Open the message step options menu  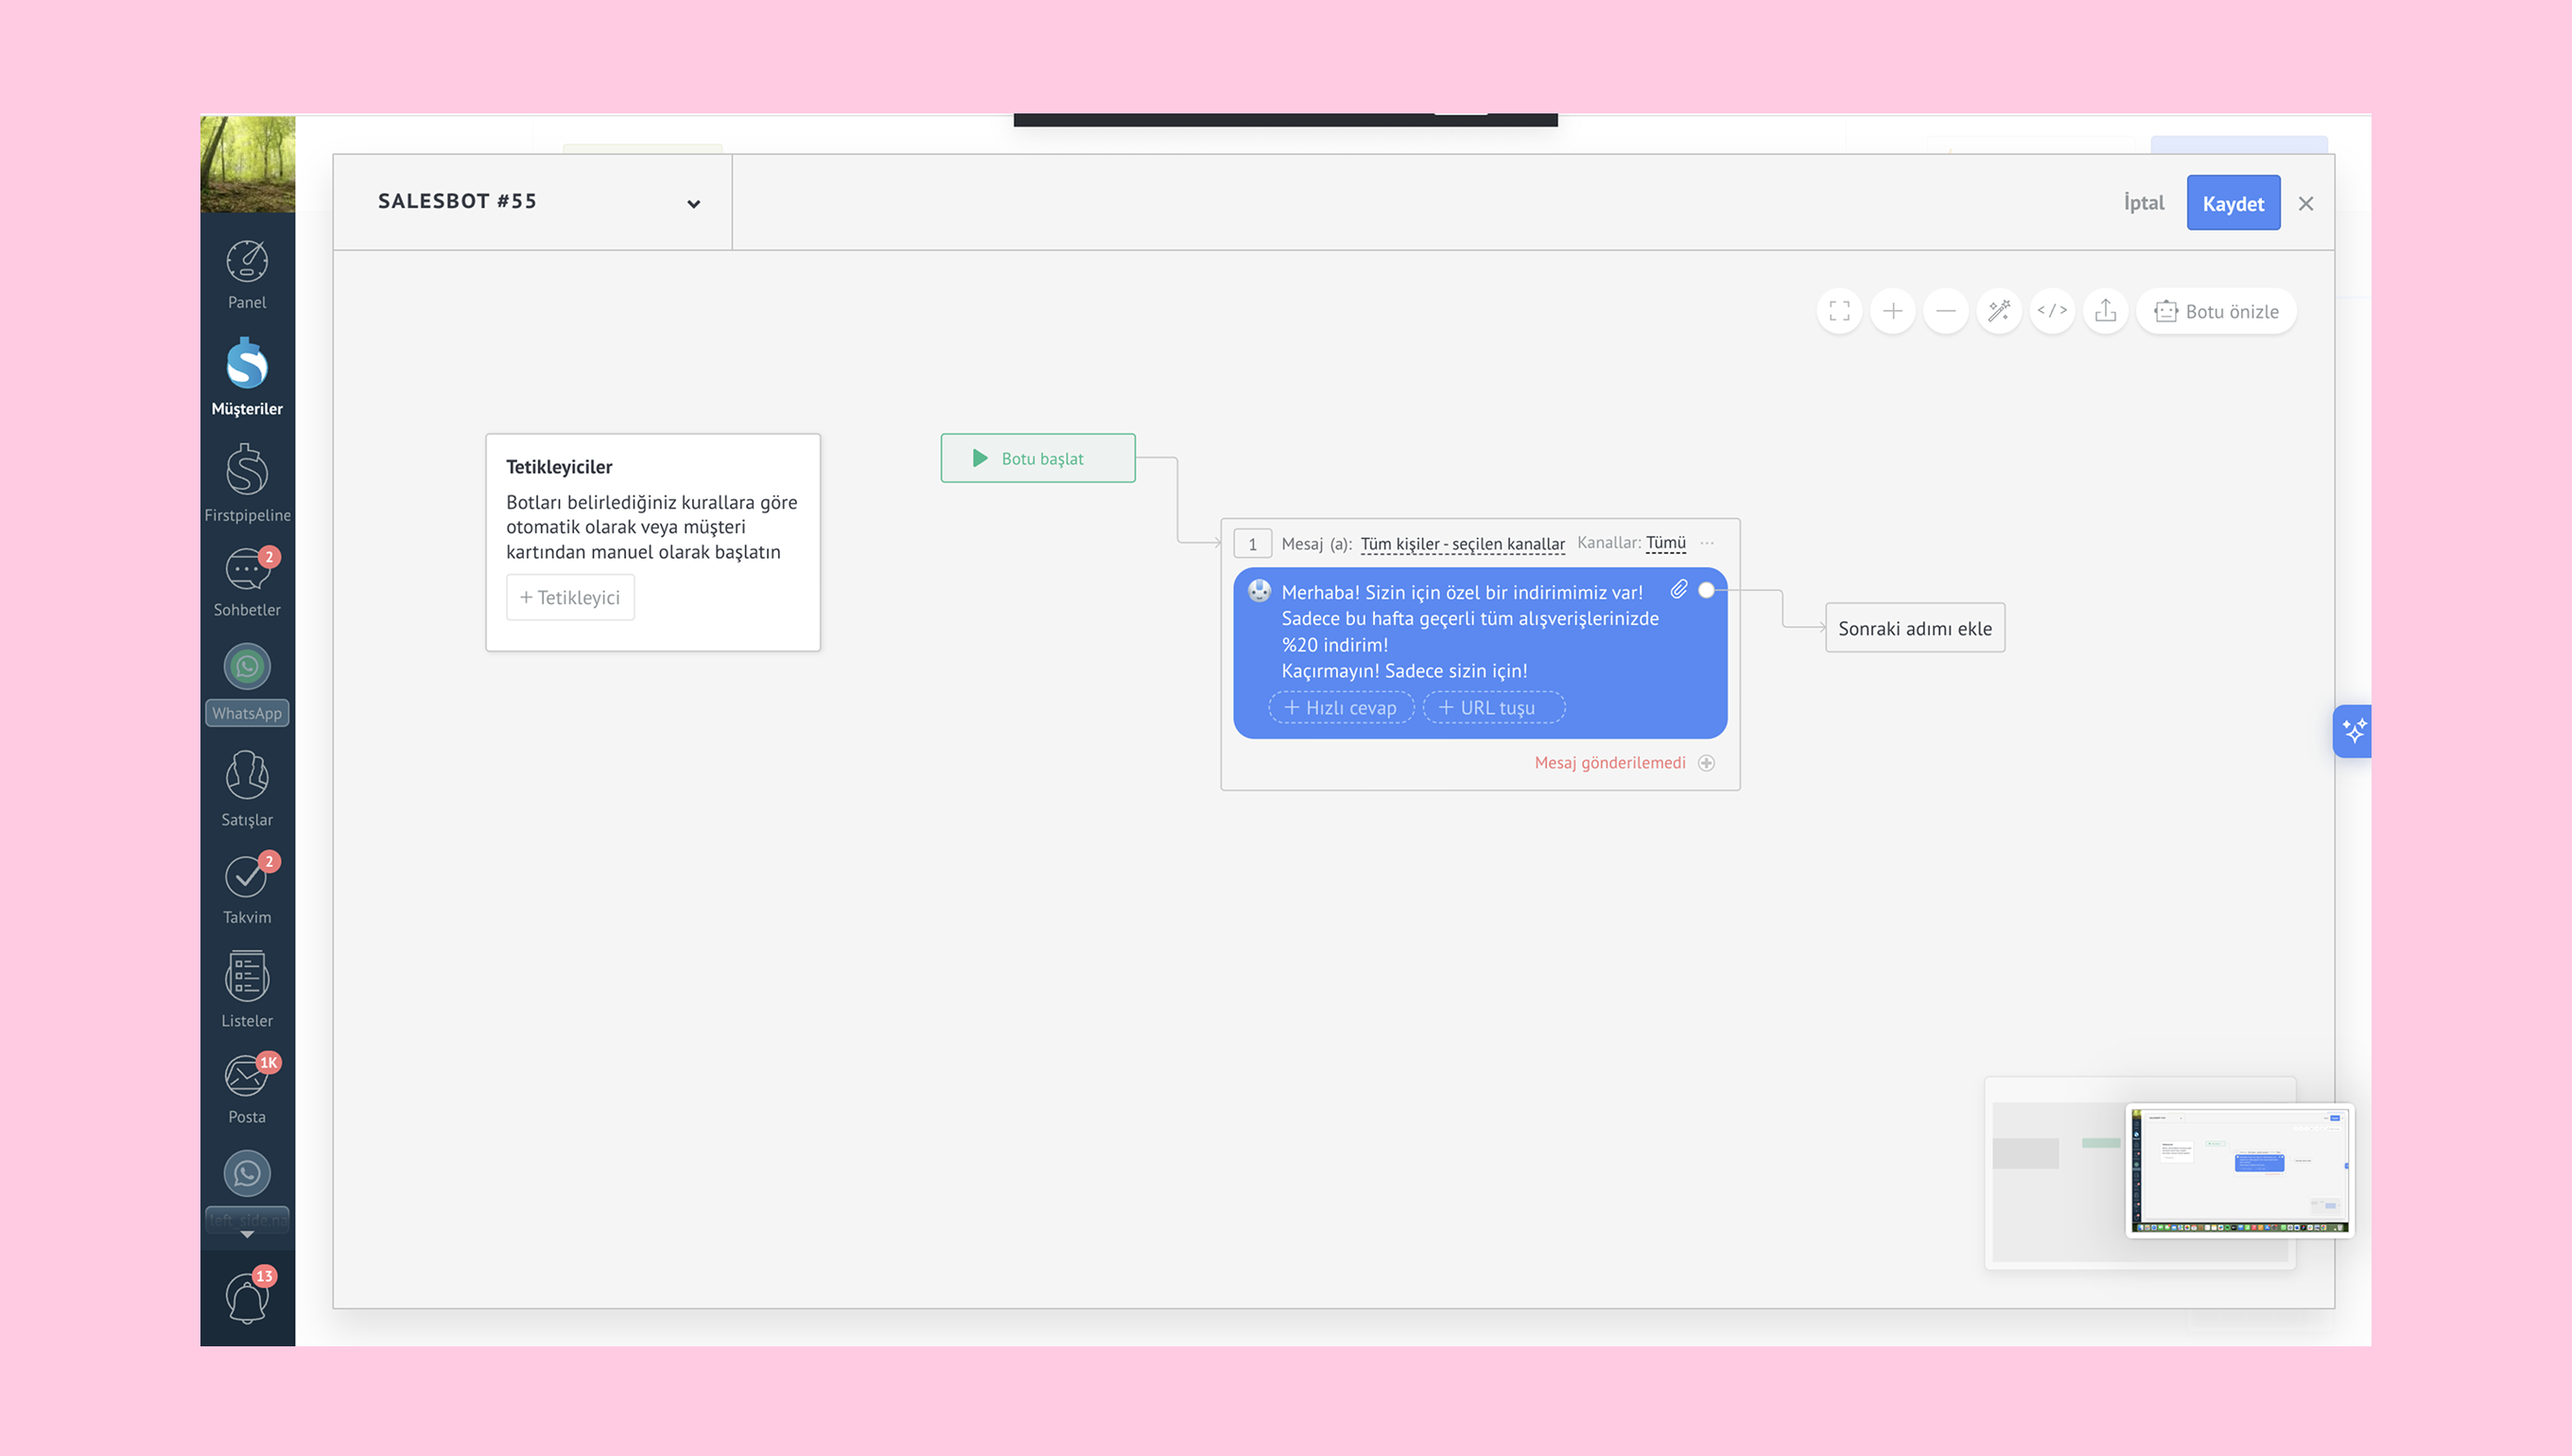point(1707,543)
